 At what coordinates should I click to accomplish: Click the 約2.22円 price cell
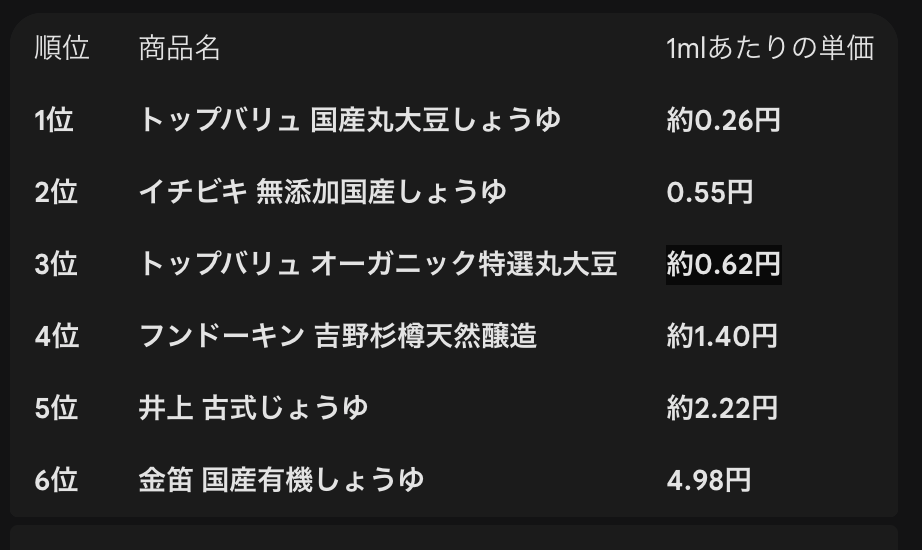click(x=722, y=408)
